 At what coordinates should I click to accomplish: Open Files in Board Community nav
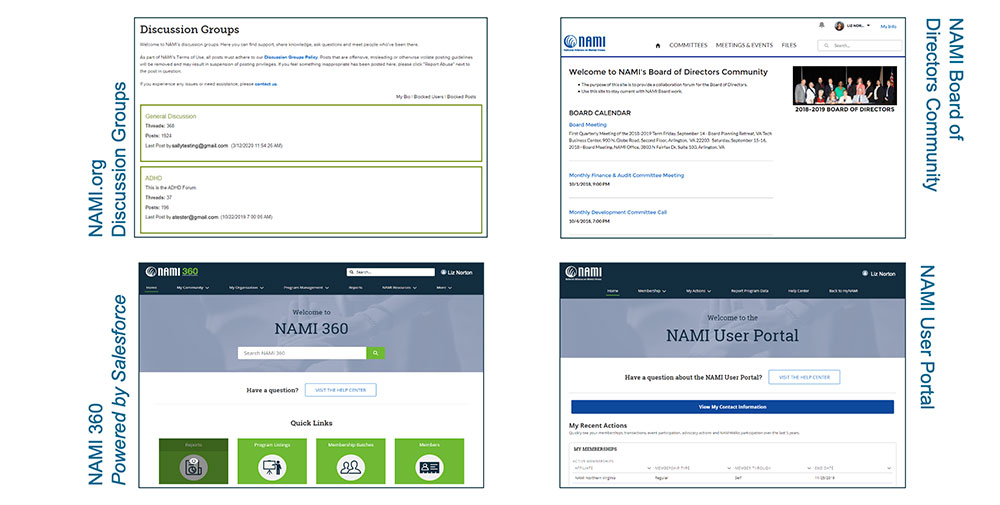[x=789, y=45]
